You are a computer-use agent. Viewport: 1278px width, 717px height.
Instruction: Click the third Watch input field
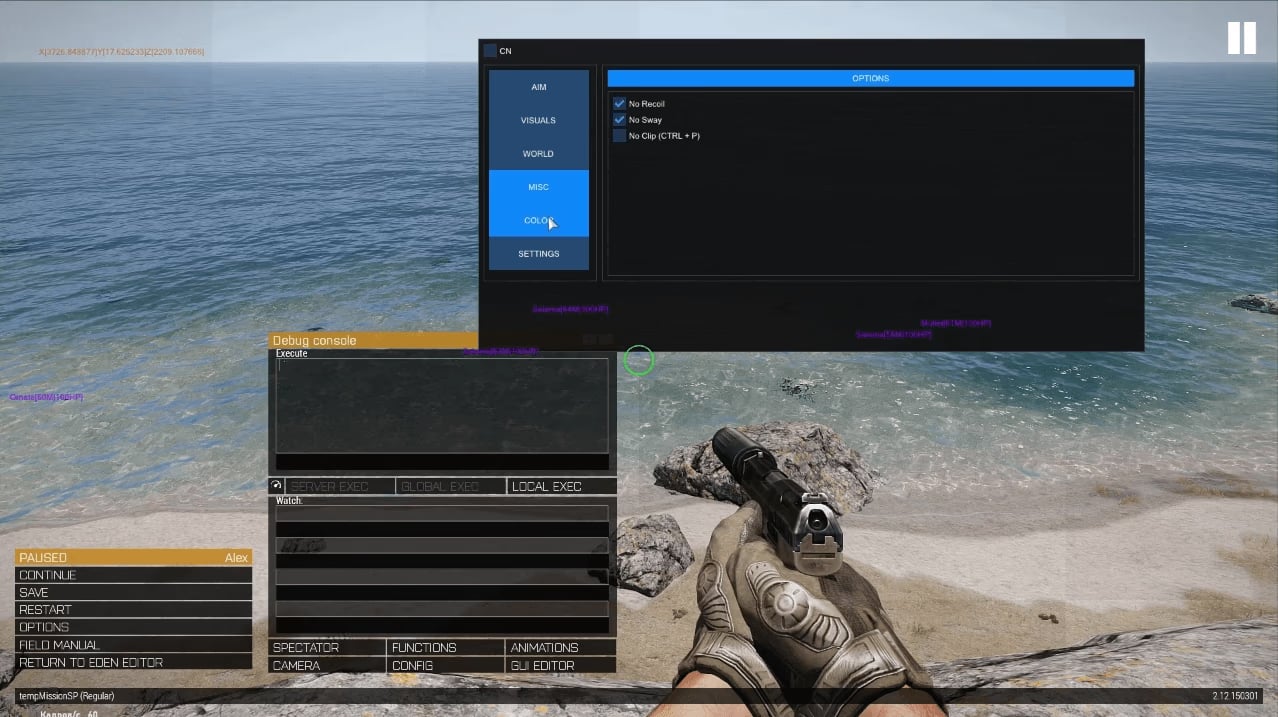tap(442, 577)
